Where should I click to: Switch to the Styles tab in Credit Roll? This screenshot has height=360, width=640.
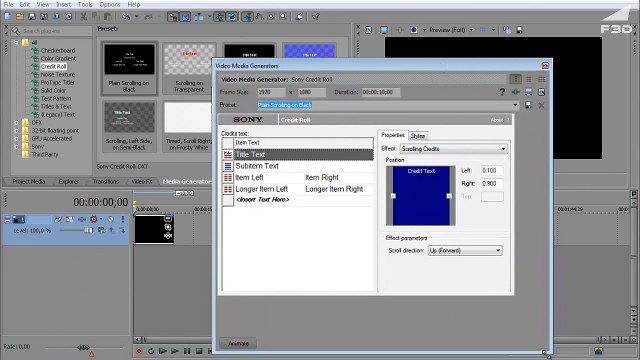[418, 136]
